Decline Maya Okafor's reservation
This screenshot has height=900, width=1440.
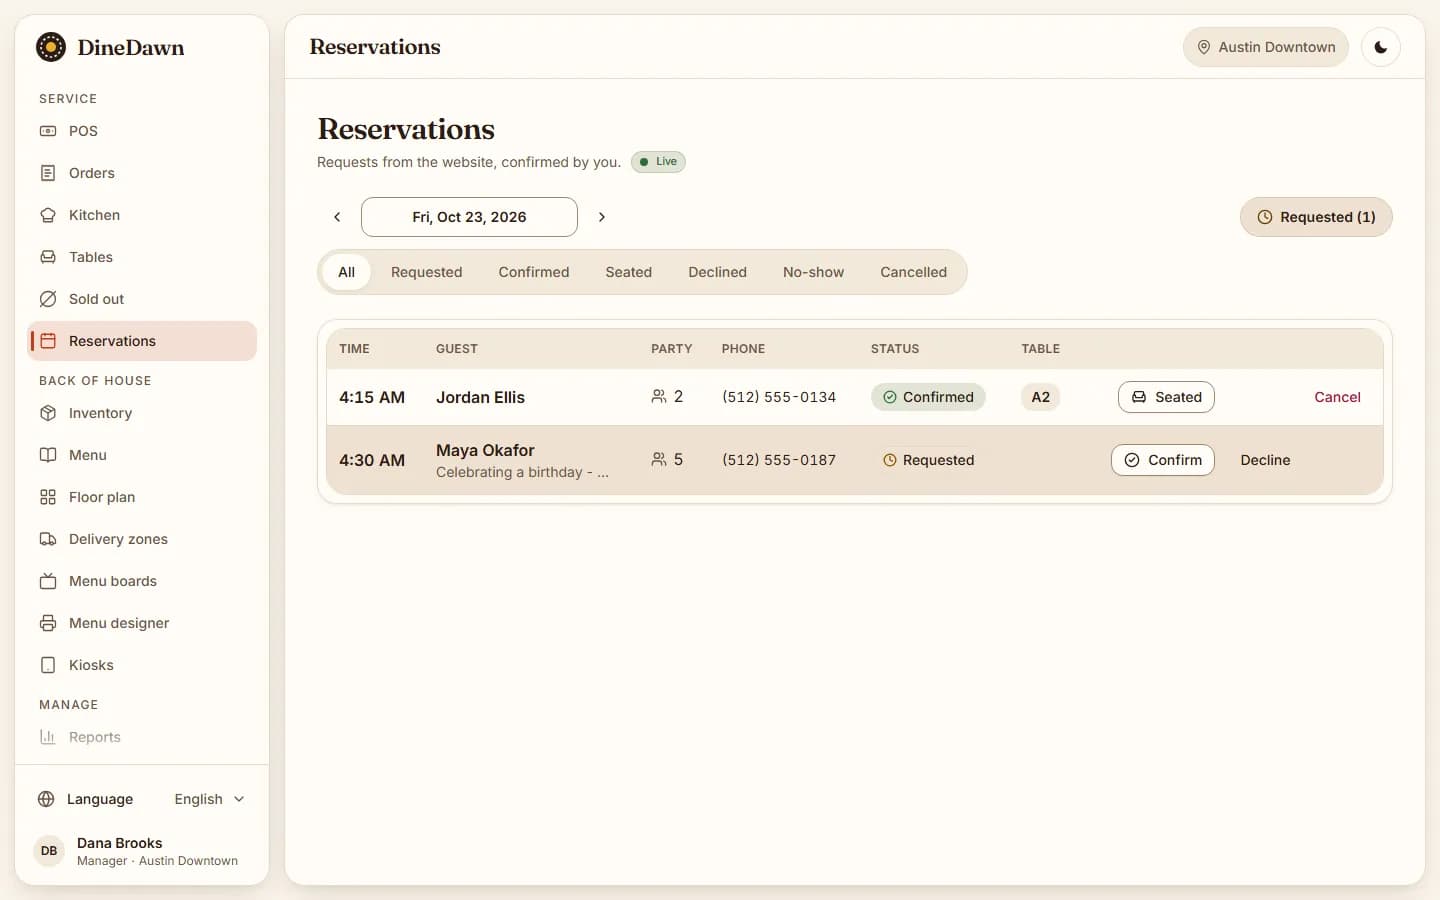click(1265, 460)
